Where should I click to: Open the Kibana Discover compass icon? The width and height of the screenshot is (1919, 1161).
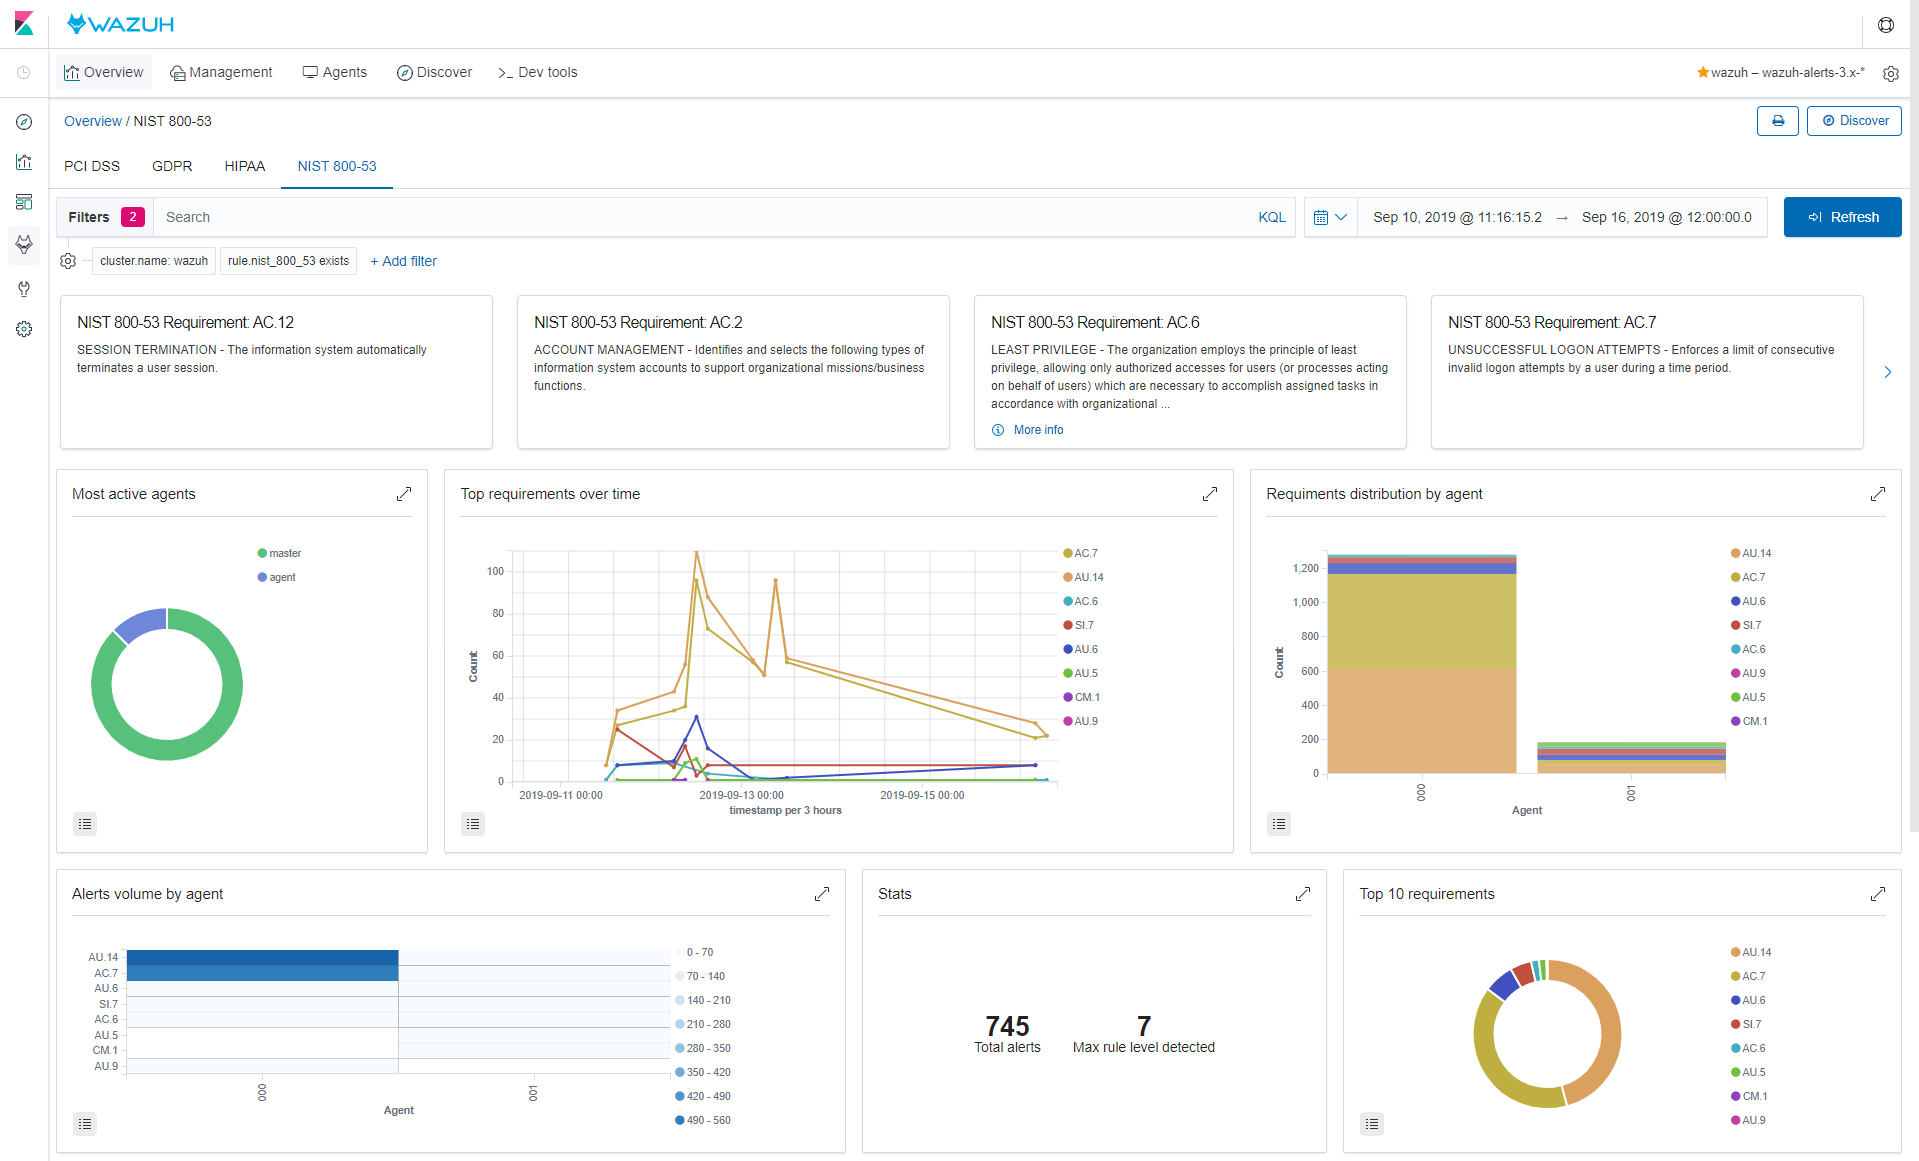coord(24,122)
